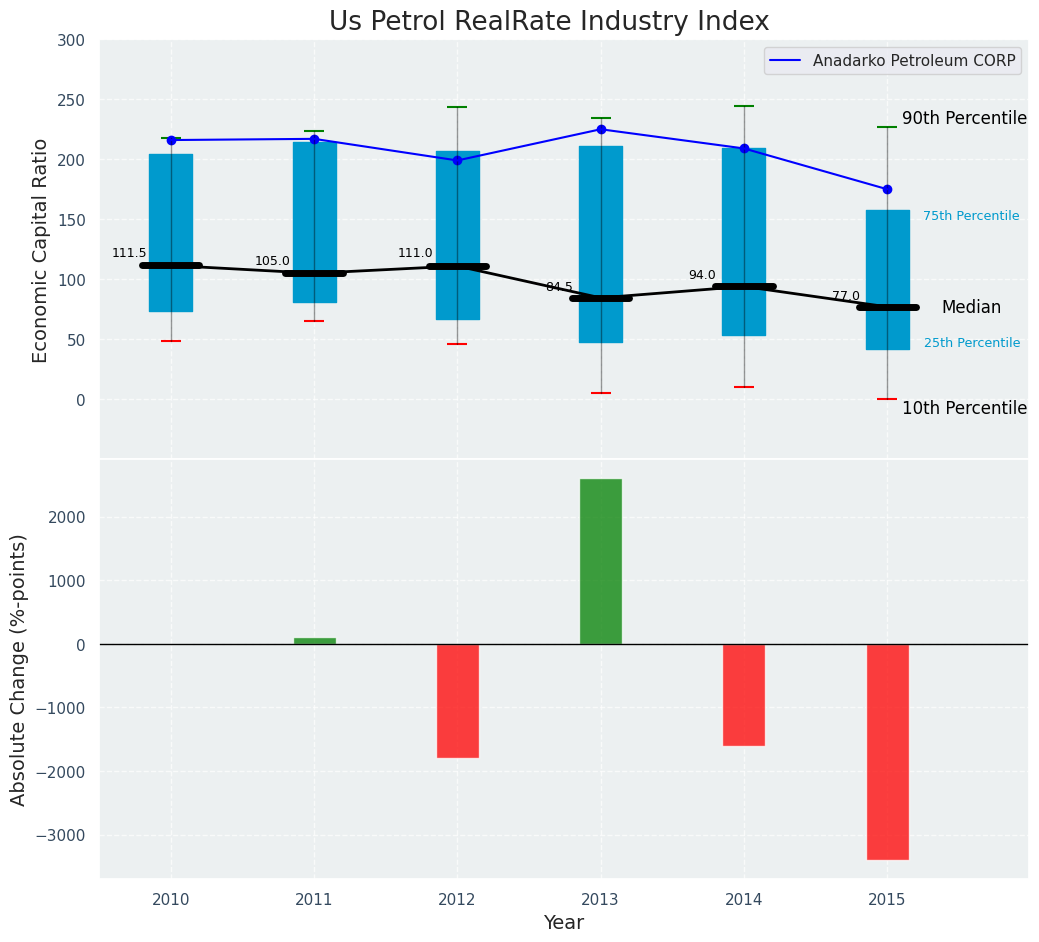Select the 2013 blue Anadarko data point
This screenshot has height=942, width=1039.
coord(601,129)
